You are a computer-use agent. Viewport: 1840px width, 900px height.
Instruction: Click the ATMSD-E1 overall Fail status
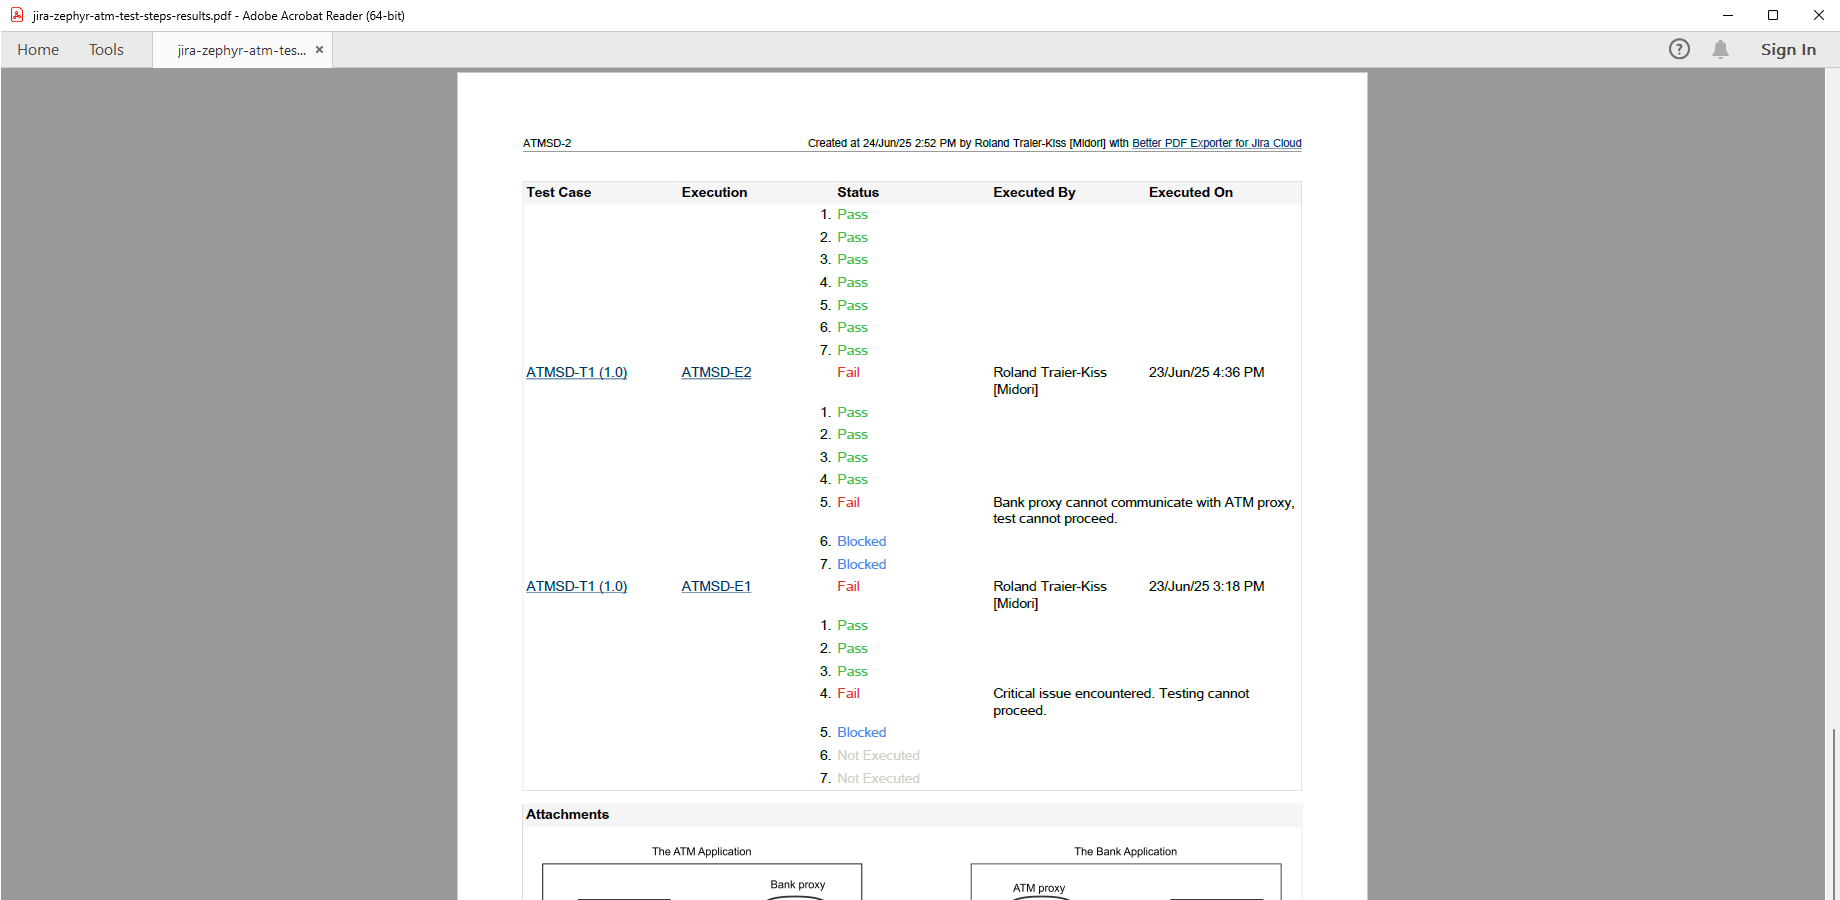click(848, 586)
